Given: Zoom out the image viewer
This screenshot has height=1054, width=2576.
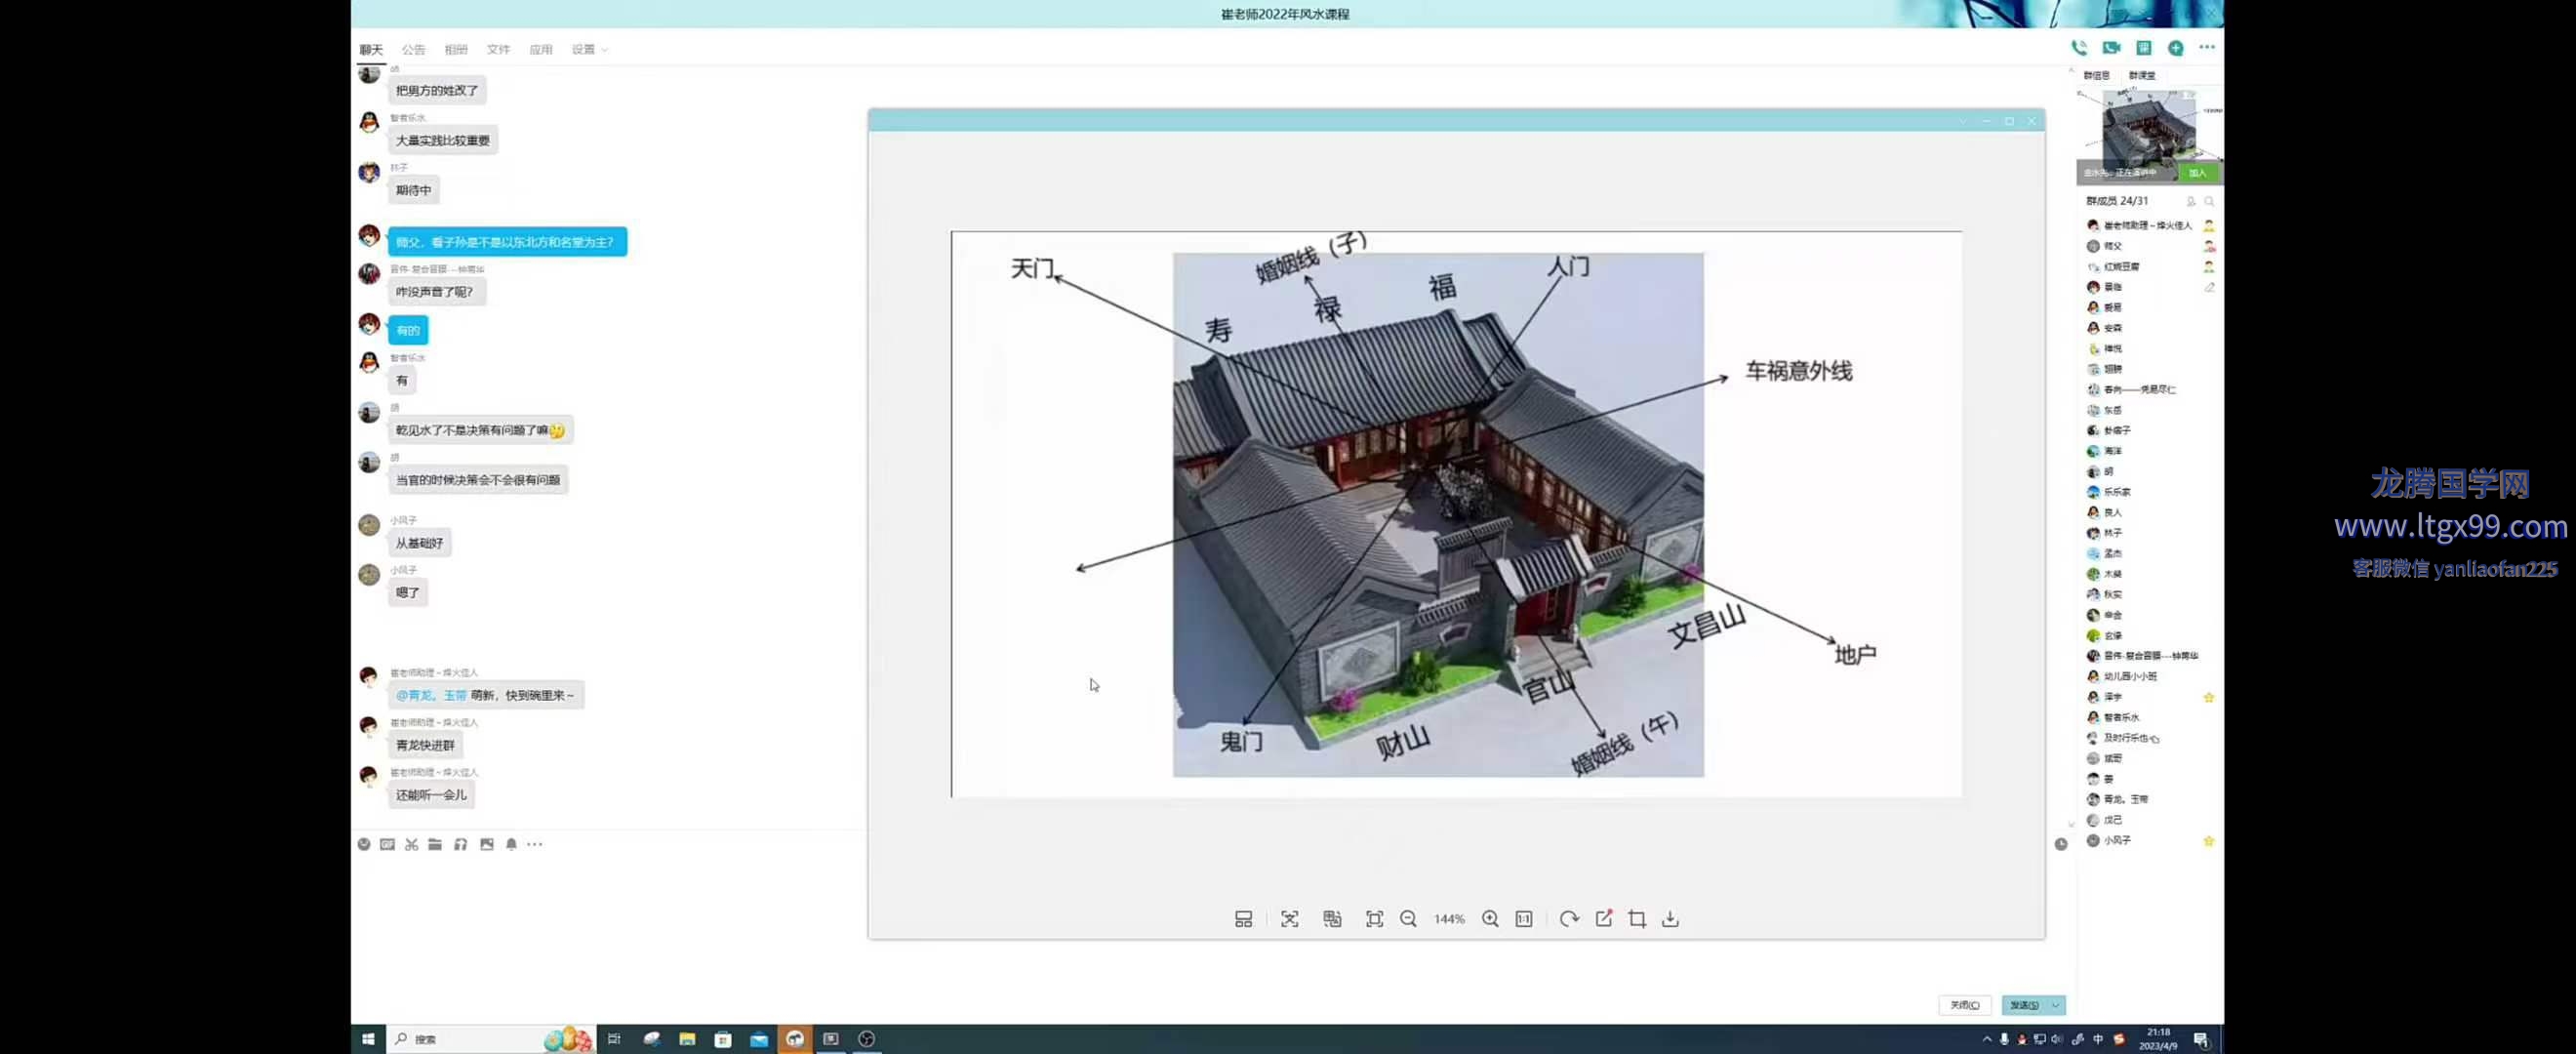Looking at the screenshot, I should point(1408,919).
